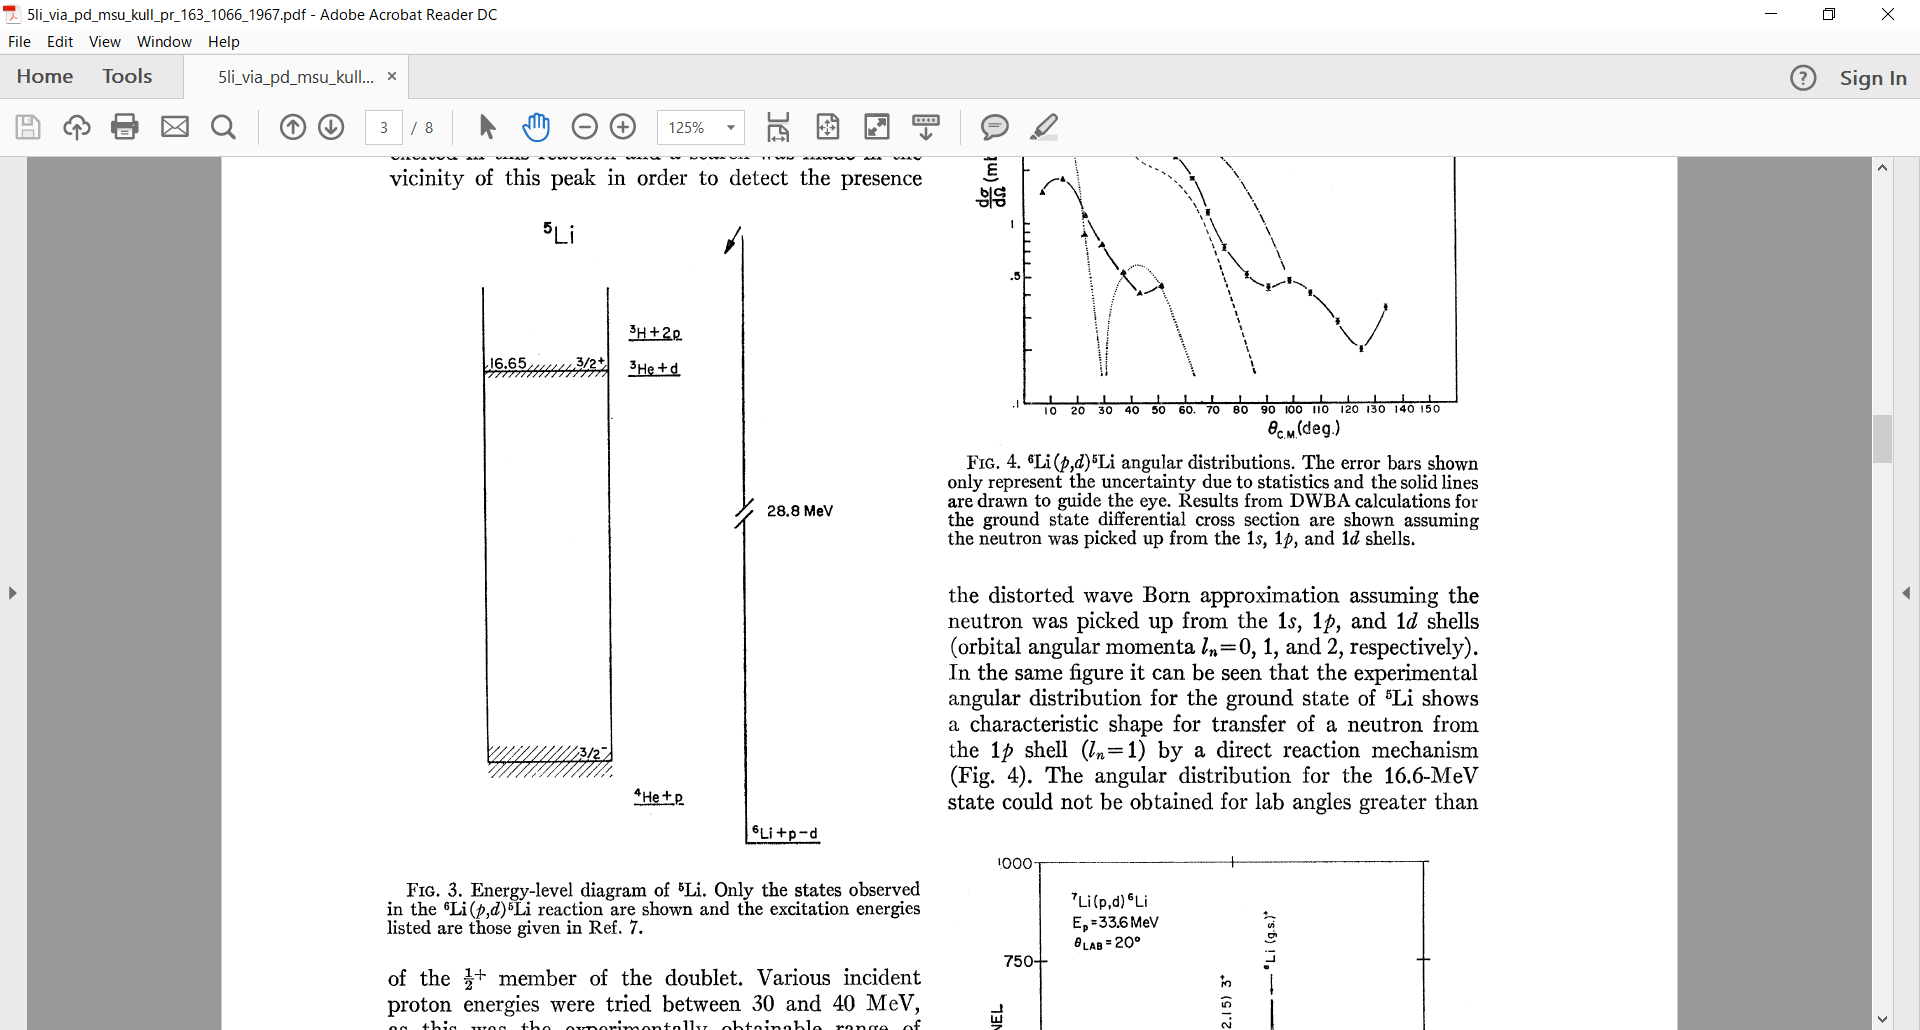Expand the right tools pane

(1906, 593)
